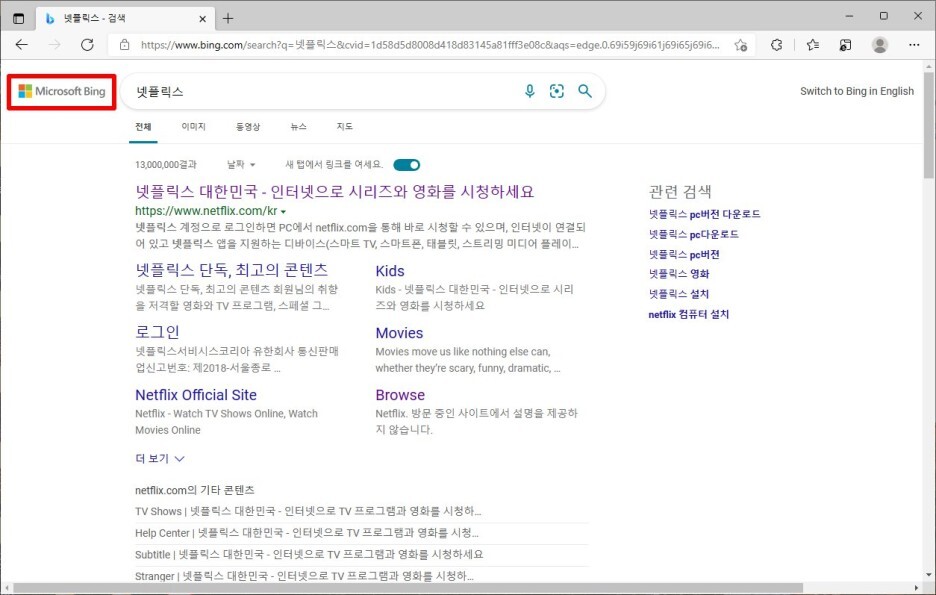Switch to the 이미지 tab
The height and width of the screenshot is (595, 936).
click(193, 127)
